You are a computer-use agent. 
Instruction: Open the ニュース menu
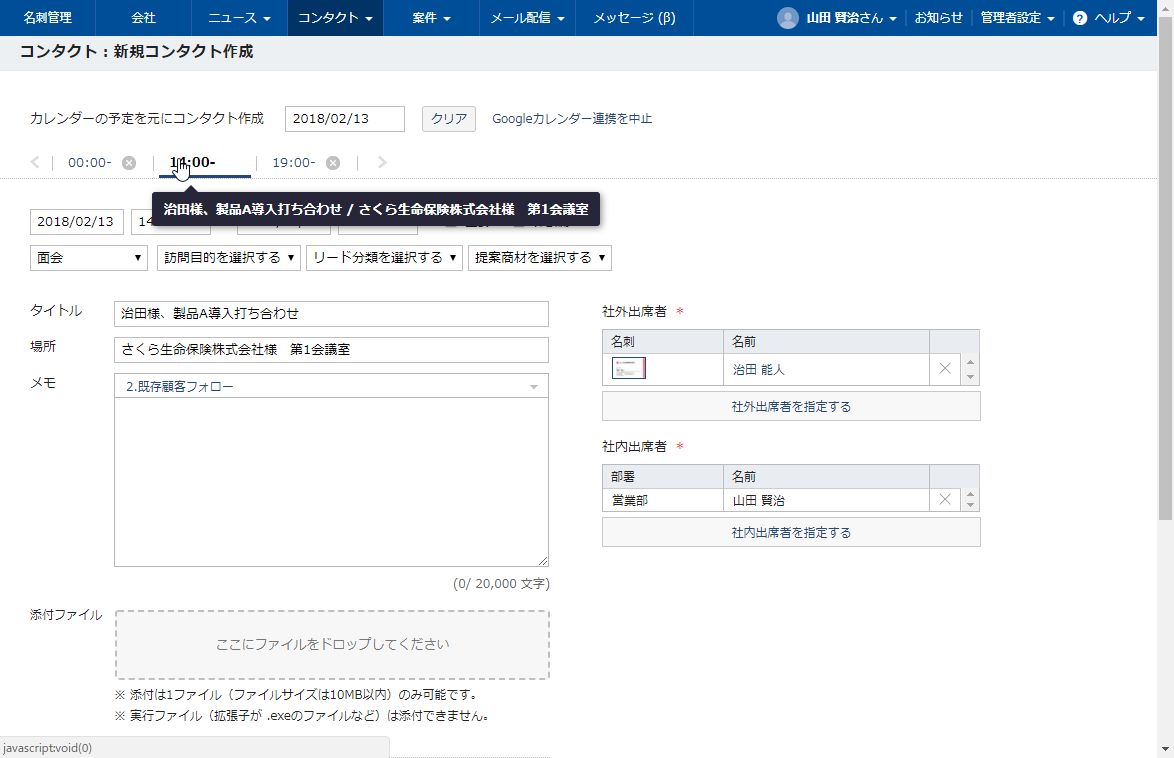point(239,18)
